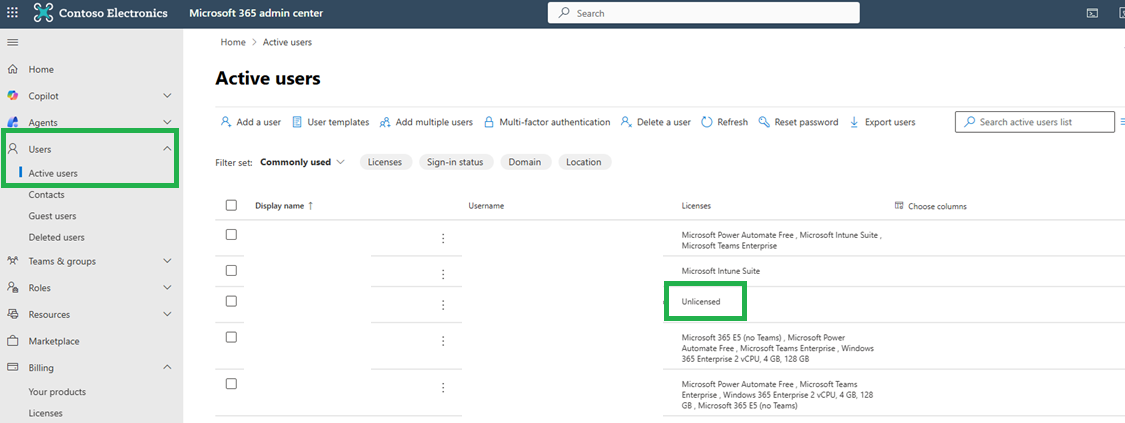The width and height of the screenshot is (1125, 423).
Task: Click the Export users download icon
Action: 855,122
